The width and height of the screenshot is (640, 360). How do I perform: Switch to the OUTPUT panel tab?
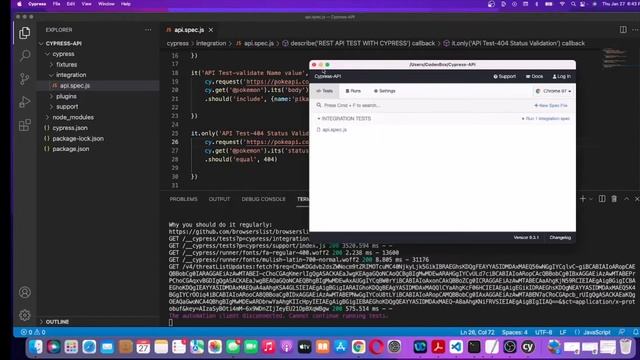pyautogui.click(x=219, y=199)
